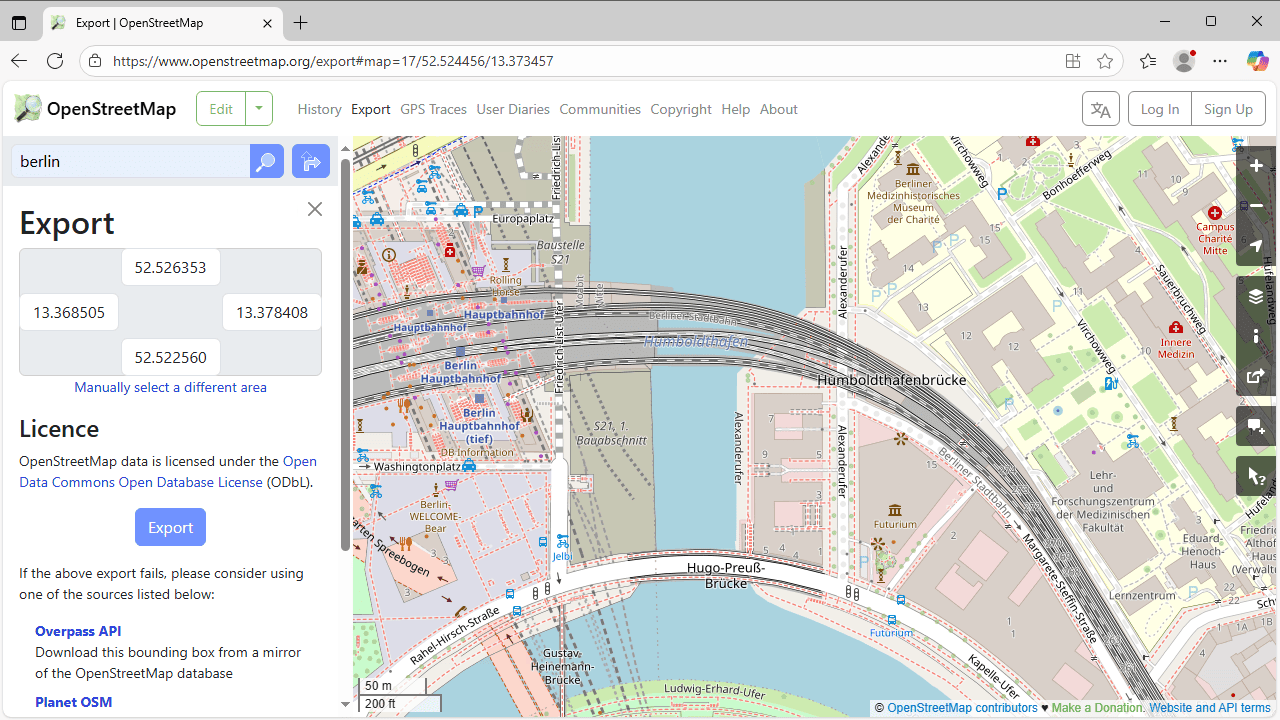
Task: Open directions between two points
Action: point(310,161)
